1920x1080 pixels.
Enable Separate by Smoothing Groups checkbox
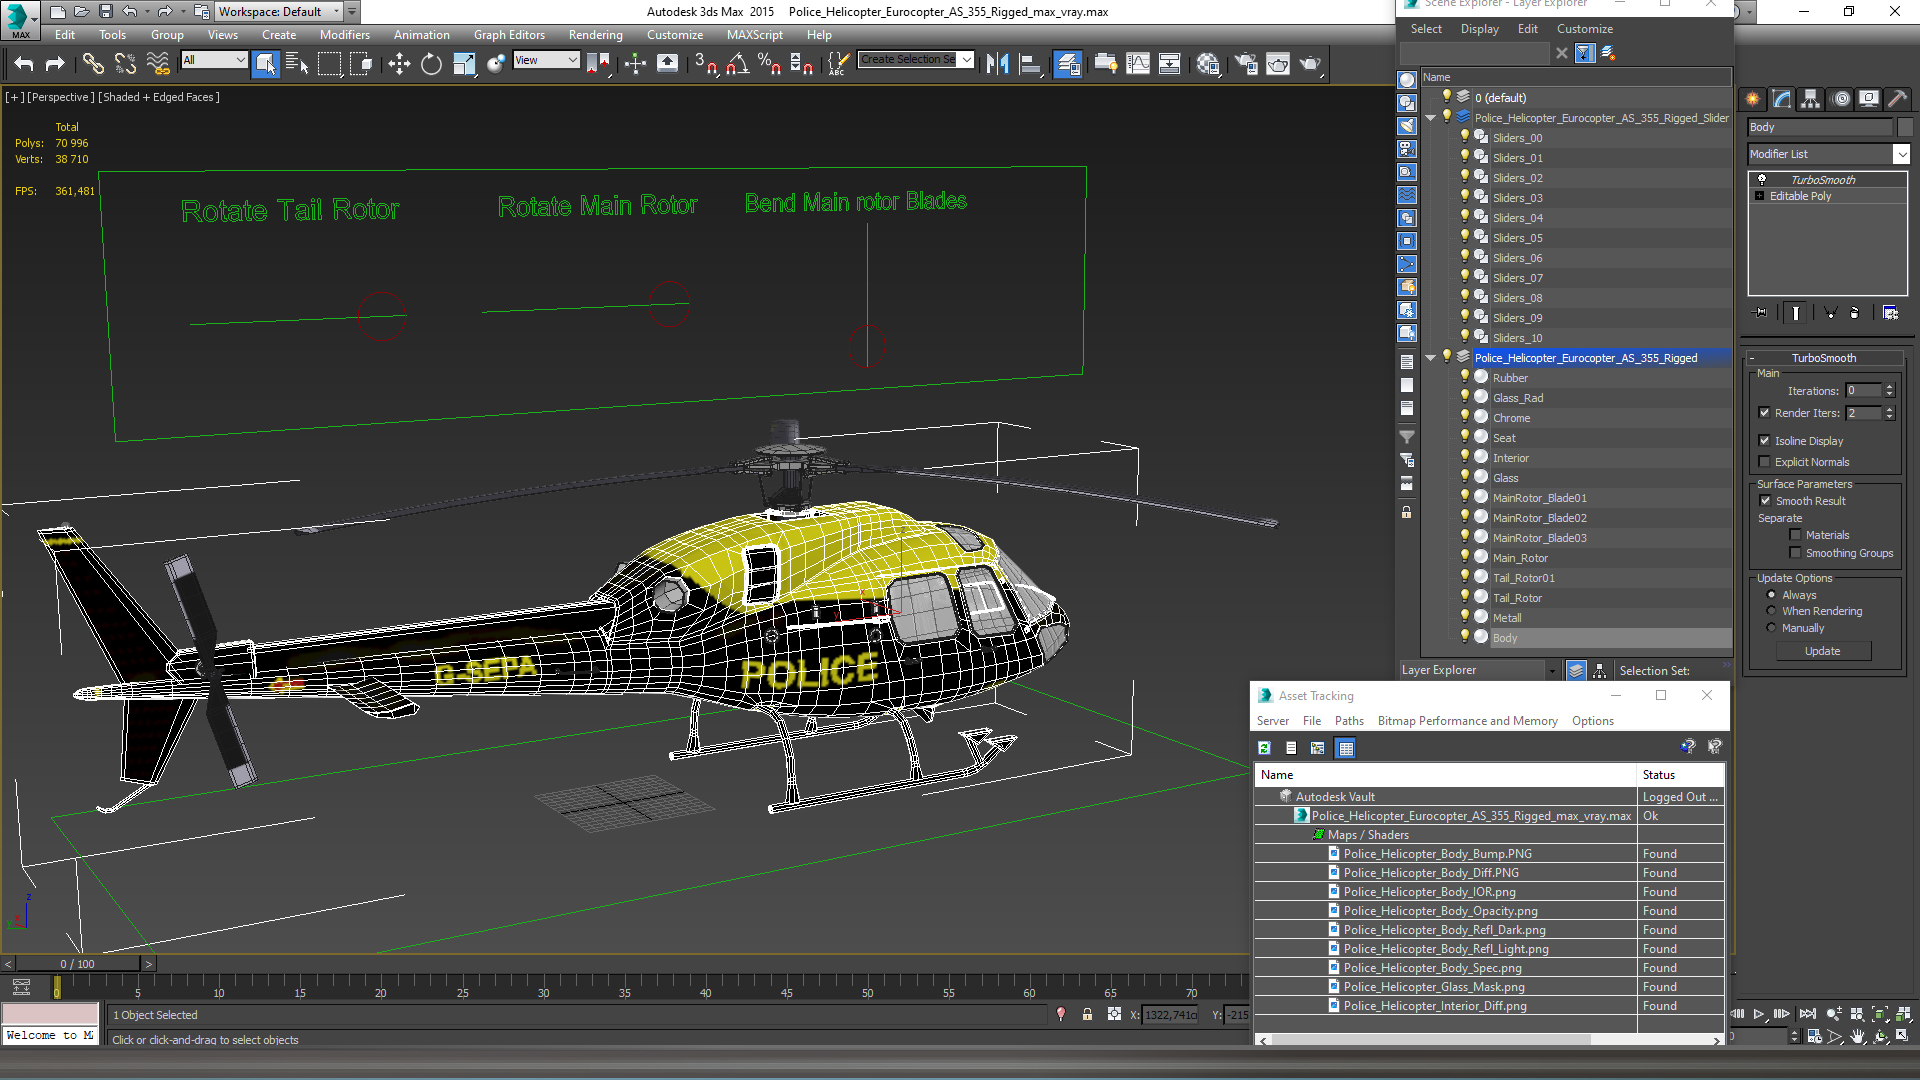[1795, 553]
